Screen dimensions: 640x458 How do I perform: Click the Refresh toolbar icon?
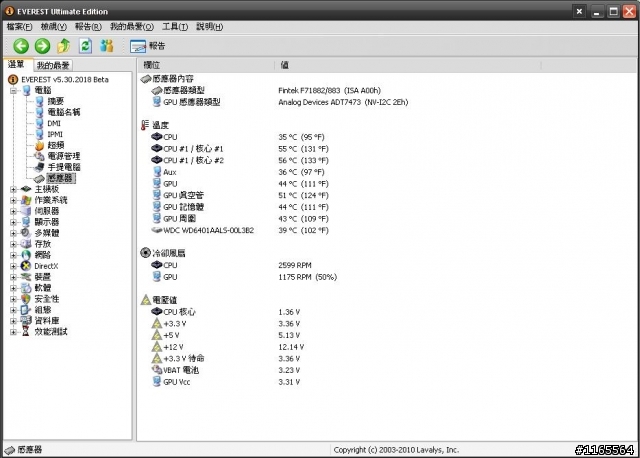(86, 46)
